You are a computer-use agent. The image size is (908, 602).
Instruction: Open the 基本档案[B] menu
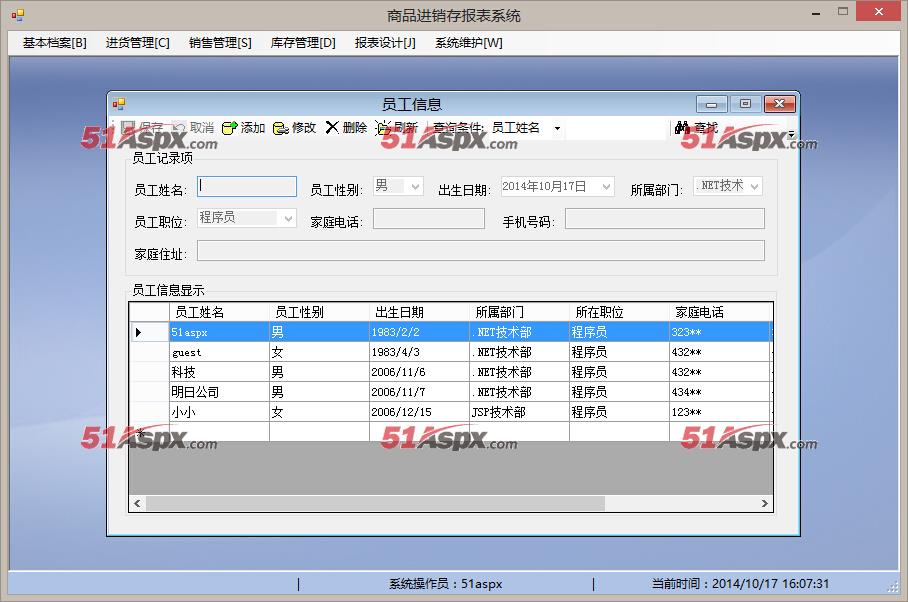pos(54,43)
